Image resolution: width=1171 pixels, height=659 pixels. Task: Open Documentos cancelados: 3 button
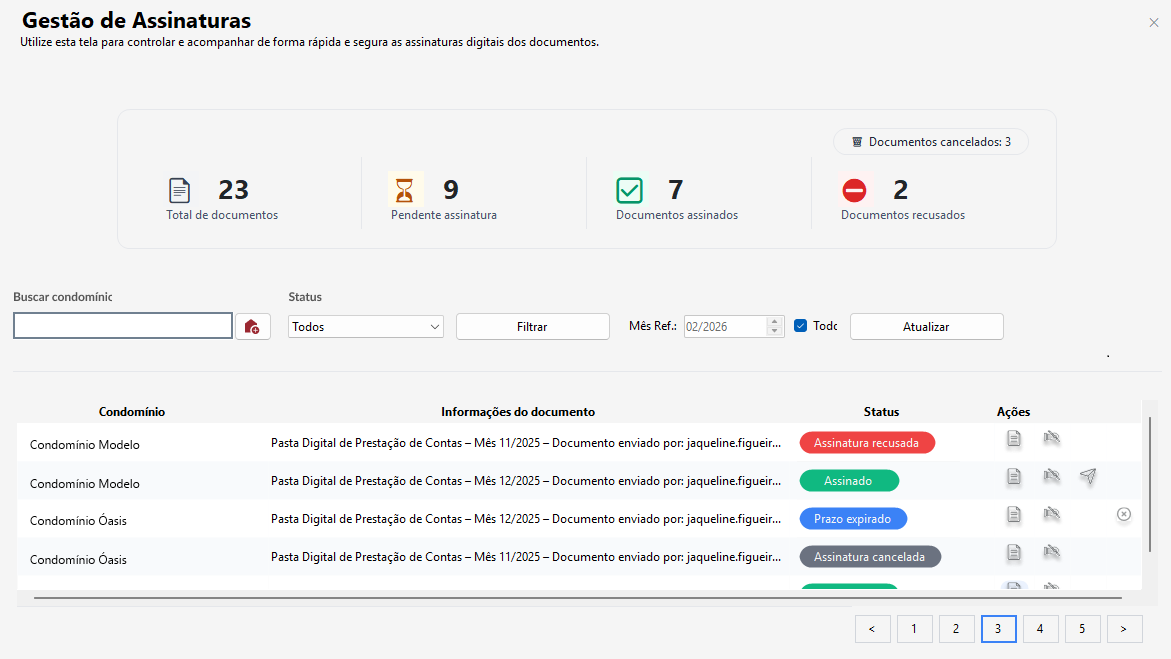(x=931, y=142)
